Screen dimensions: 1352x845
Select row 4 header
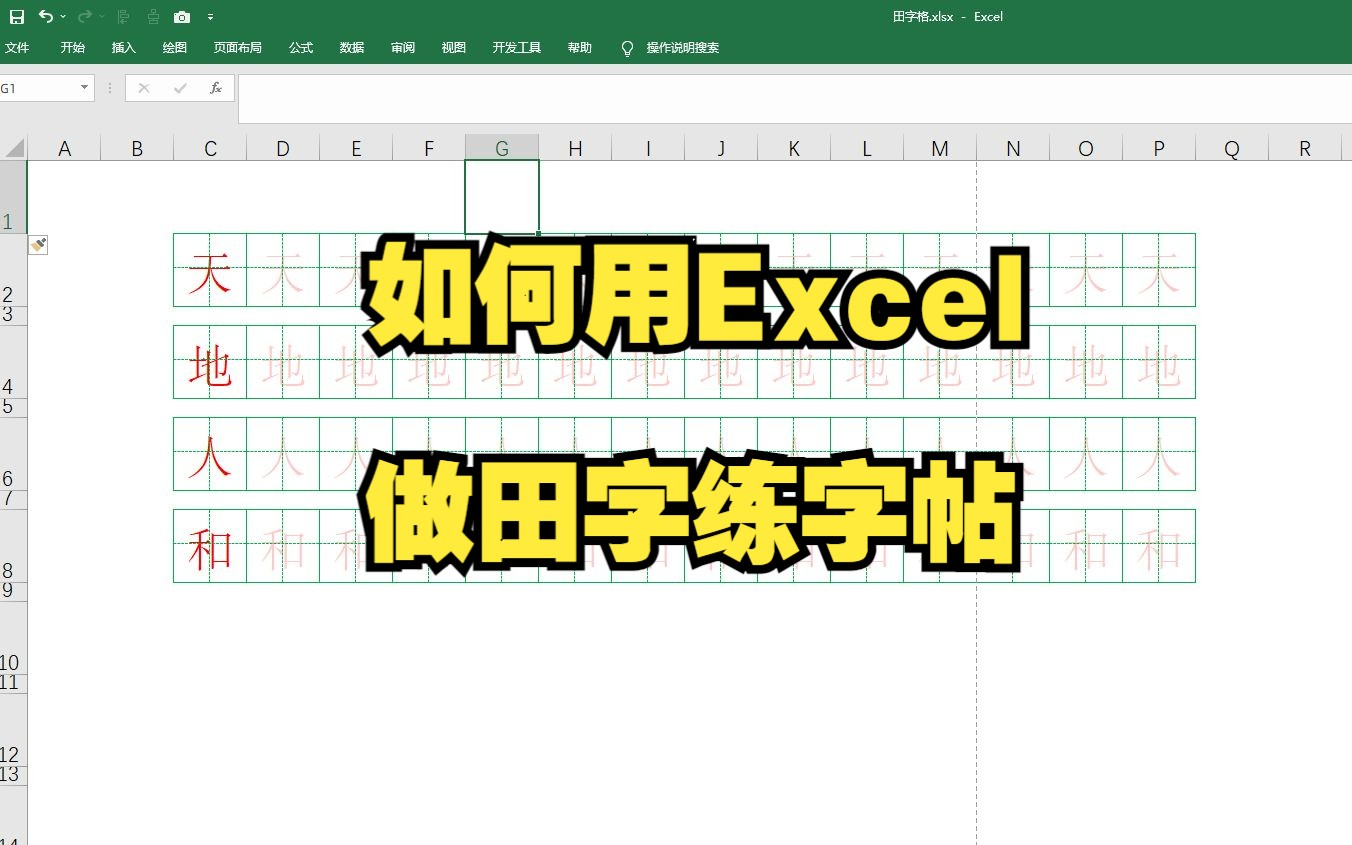pyautogui.click(x=13, y=362)
